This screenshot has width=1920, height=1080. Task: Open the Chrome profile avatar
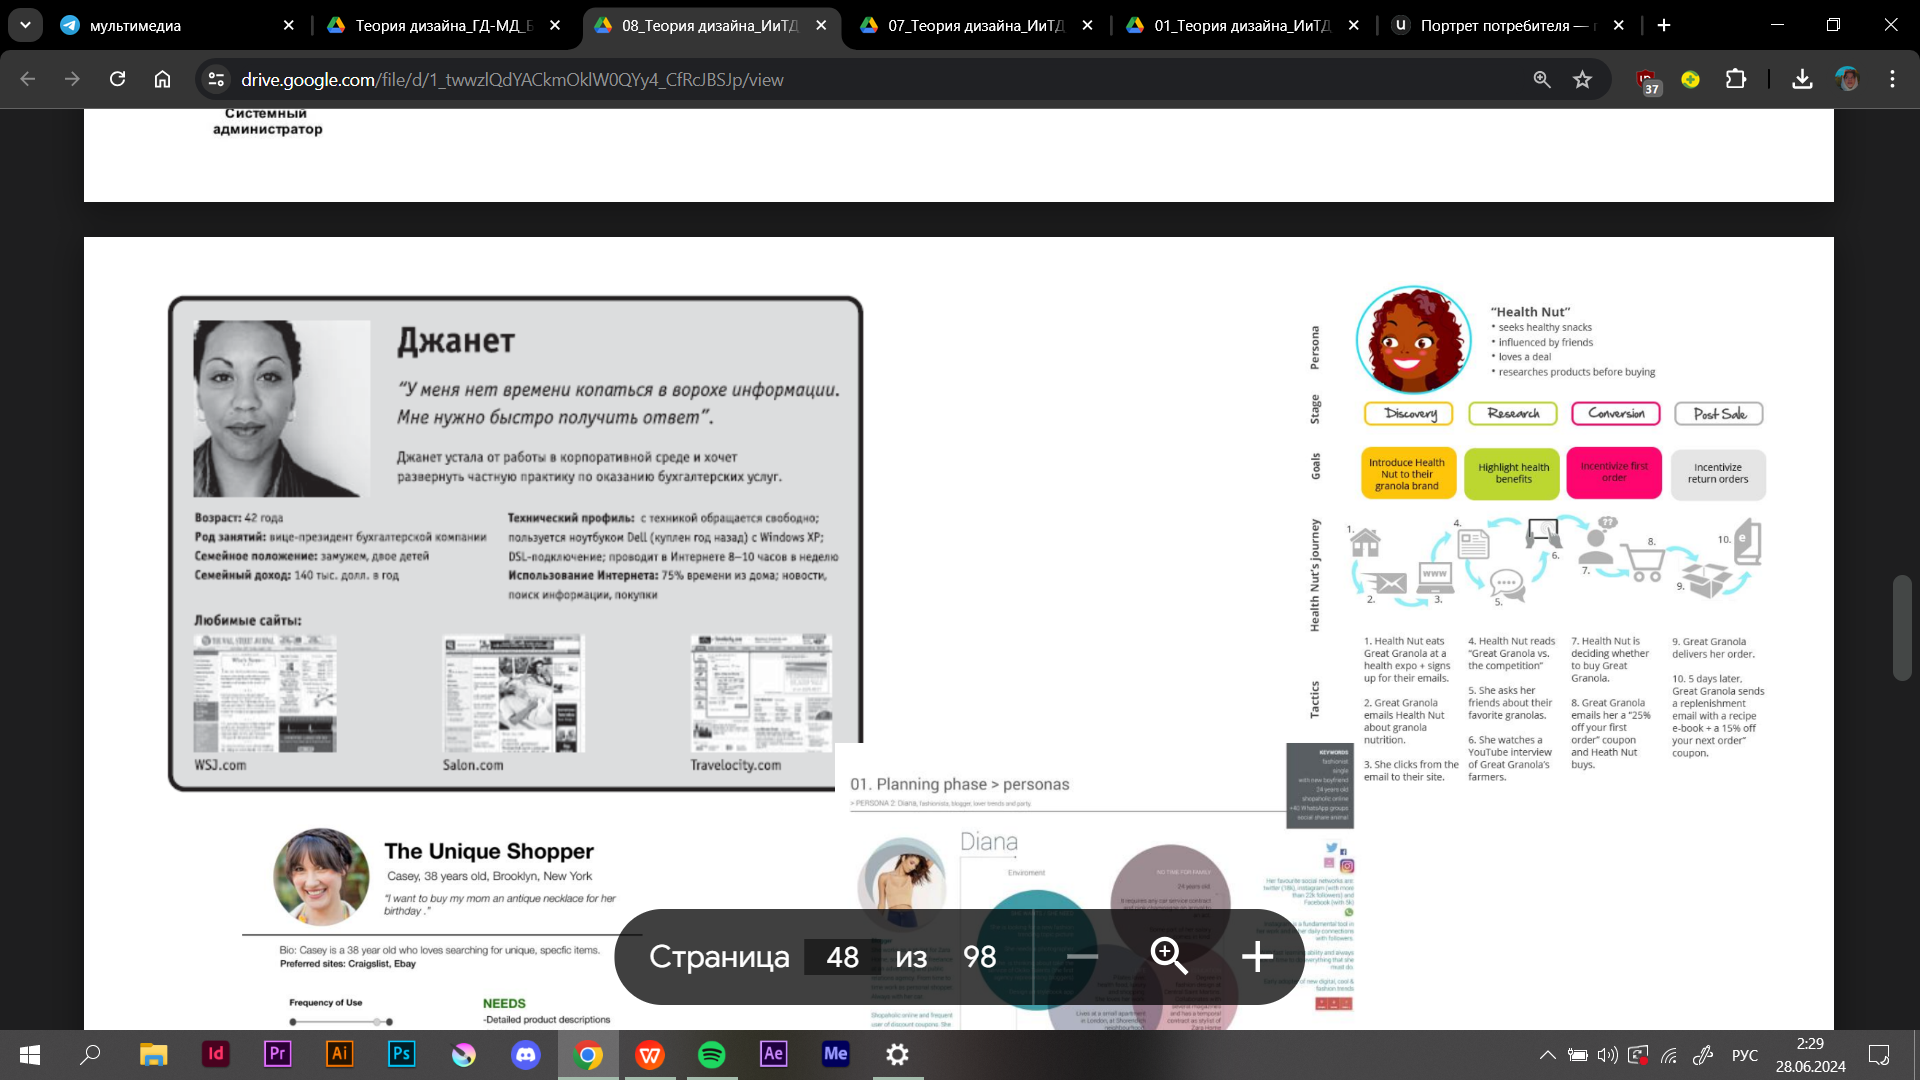[1847, 79]
